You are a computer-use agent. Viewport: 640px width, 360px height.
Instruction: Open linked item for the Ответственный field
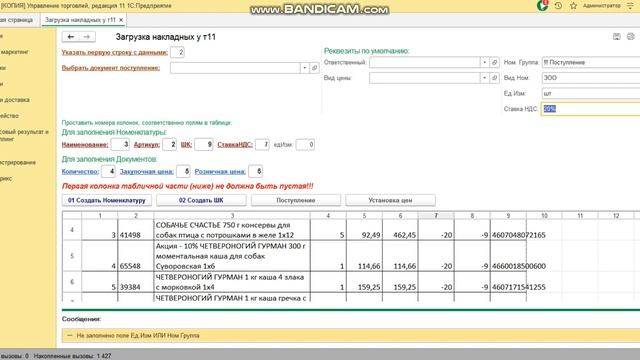point(494,62)
